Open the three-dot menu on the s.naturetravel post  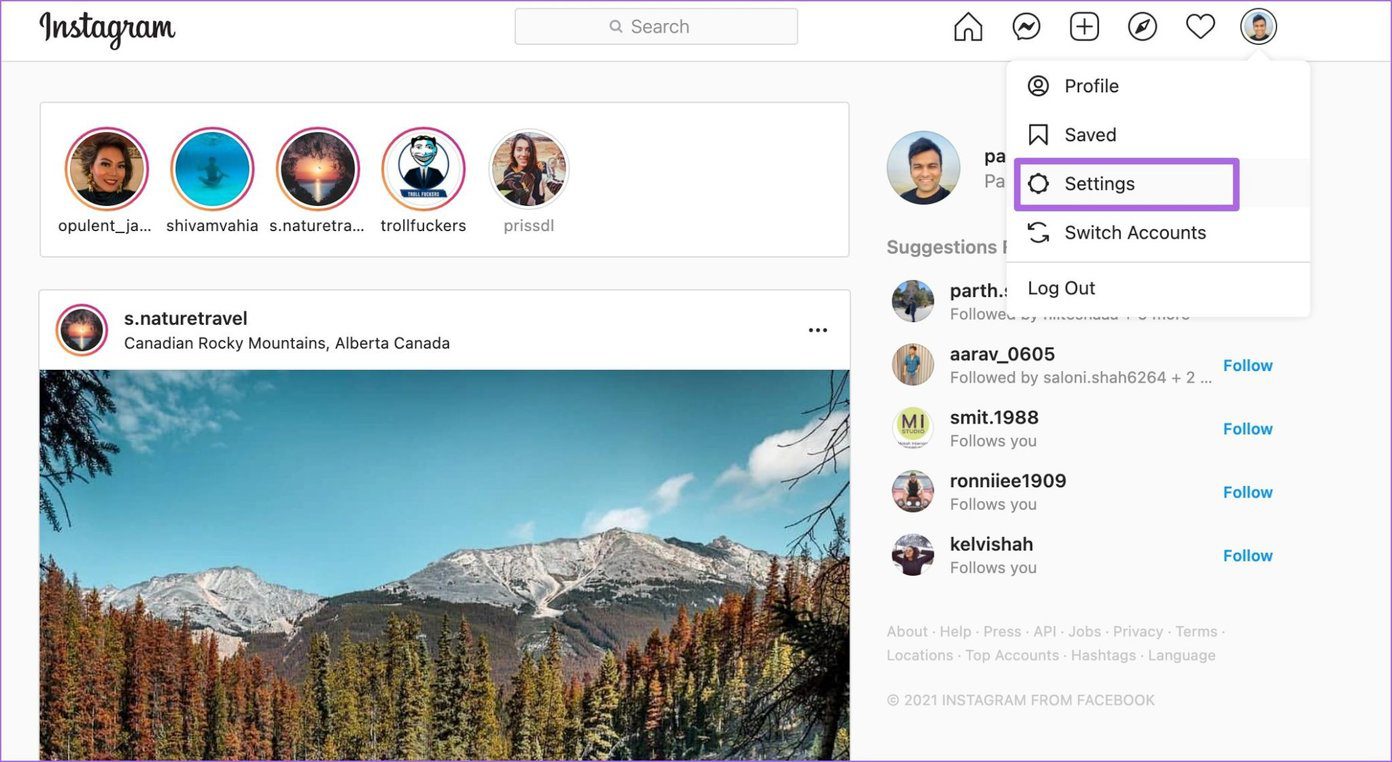[818, 330]
